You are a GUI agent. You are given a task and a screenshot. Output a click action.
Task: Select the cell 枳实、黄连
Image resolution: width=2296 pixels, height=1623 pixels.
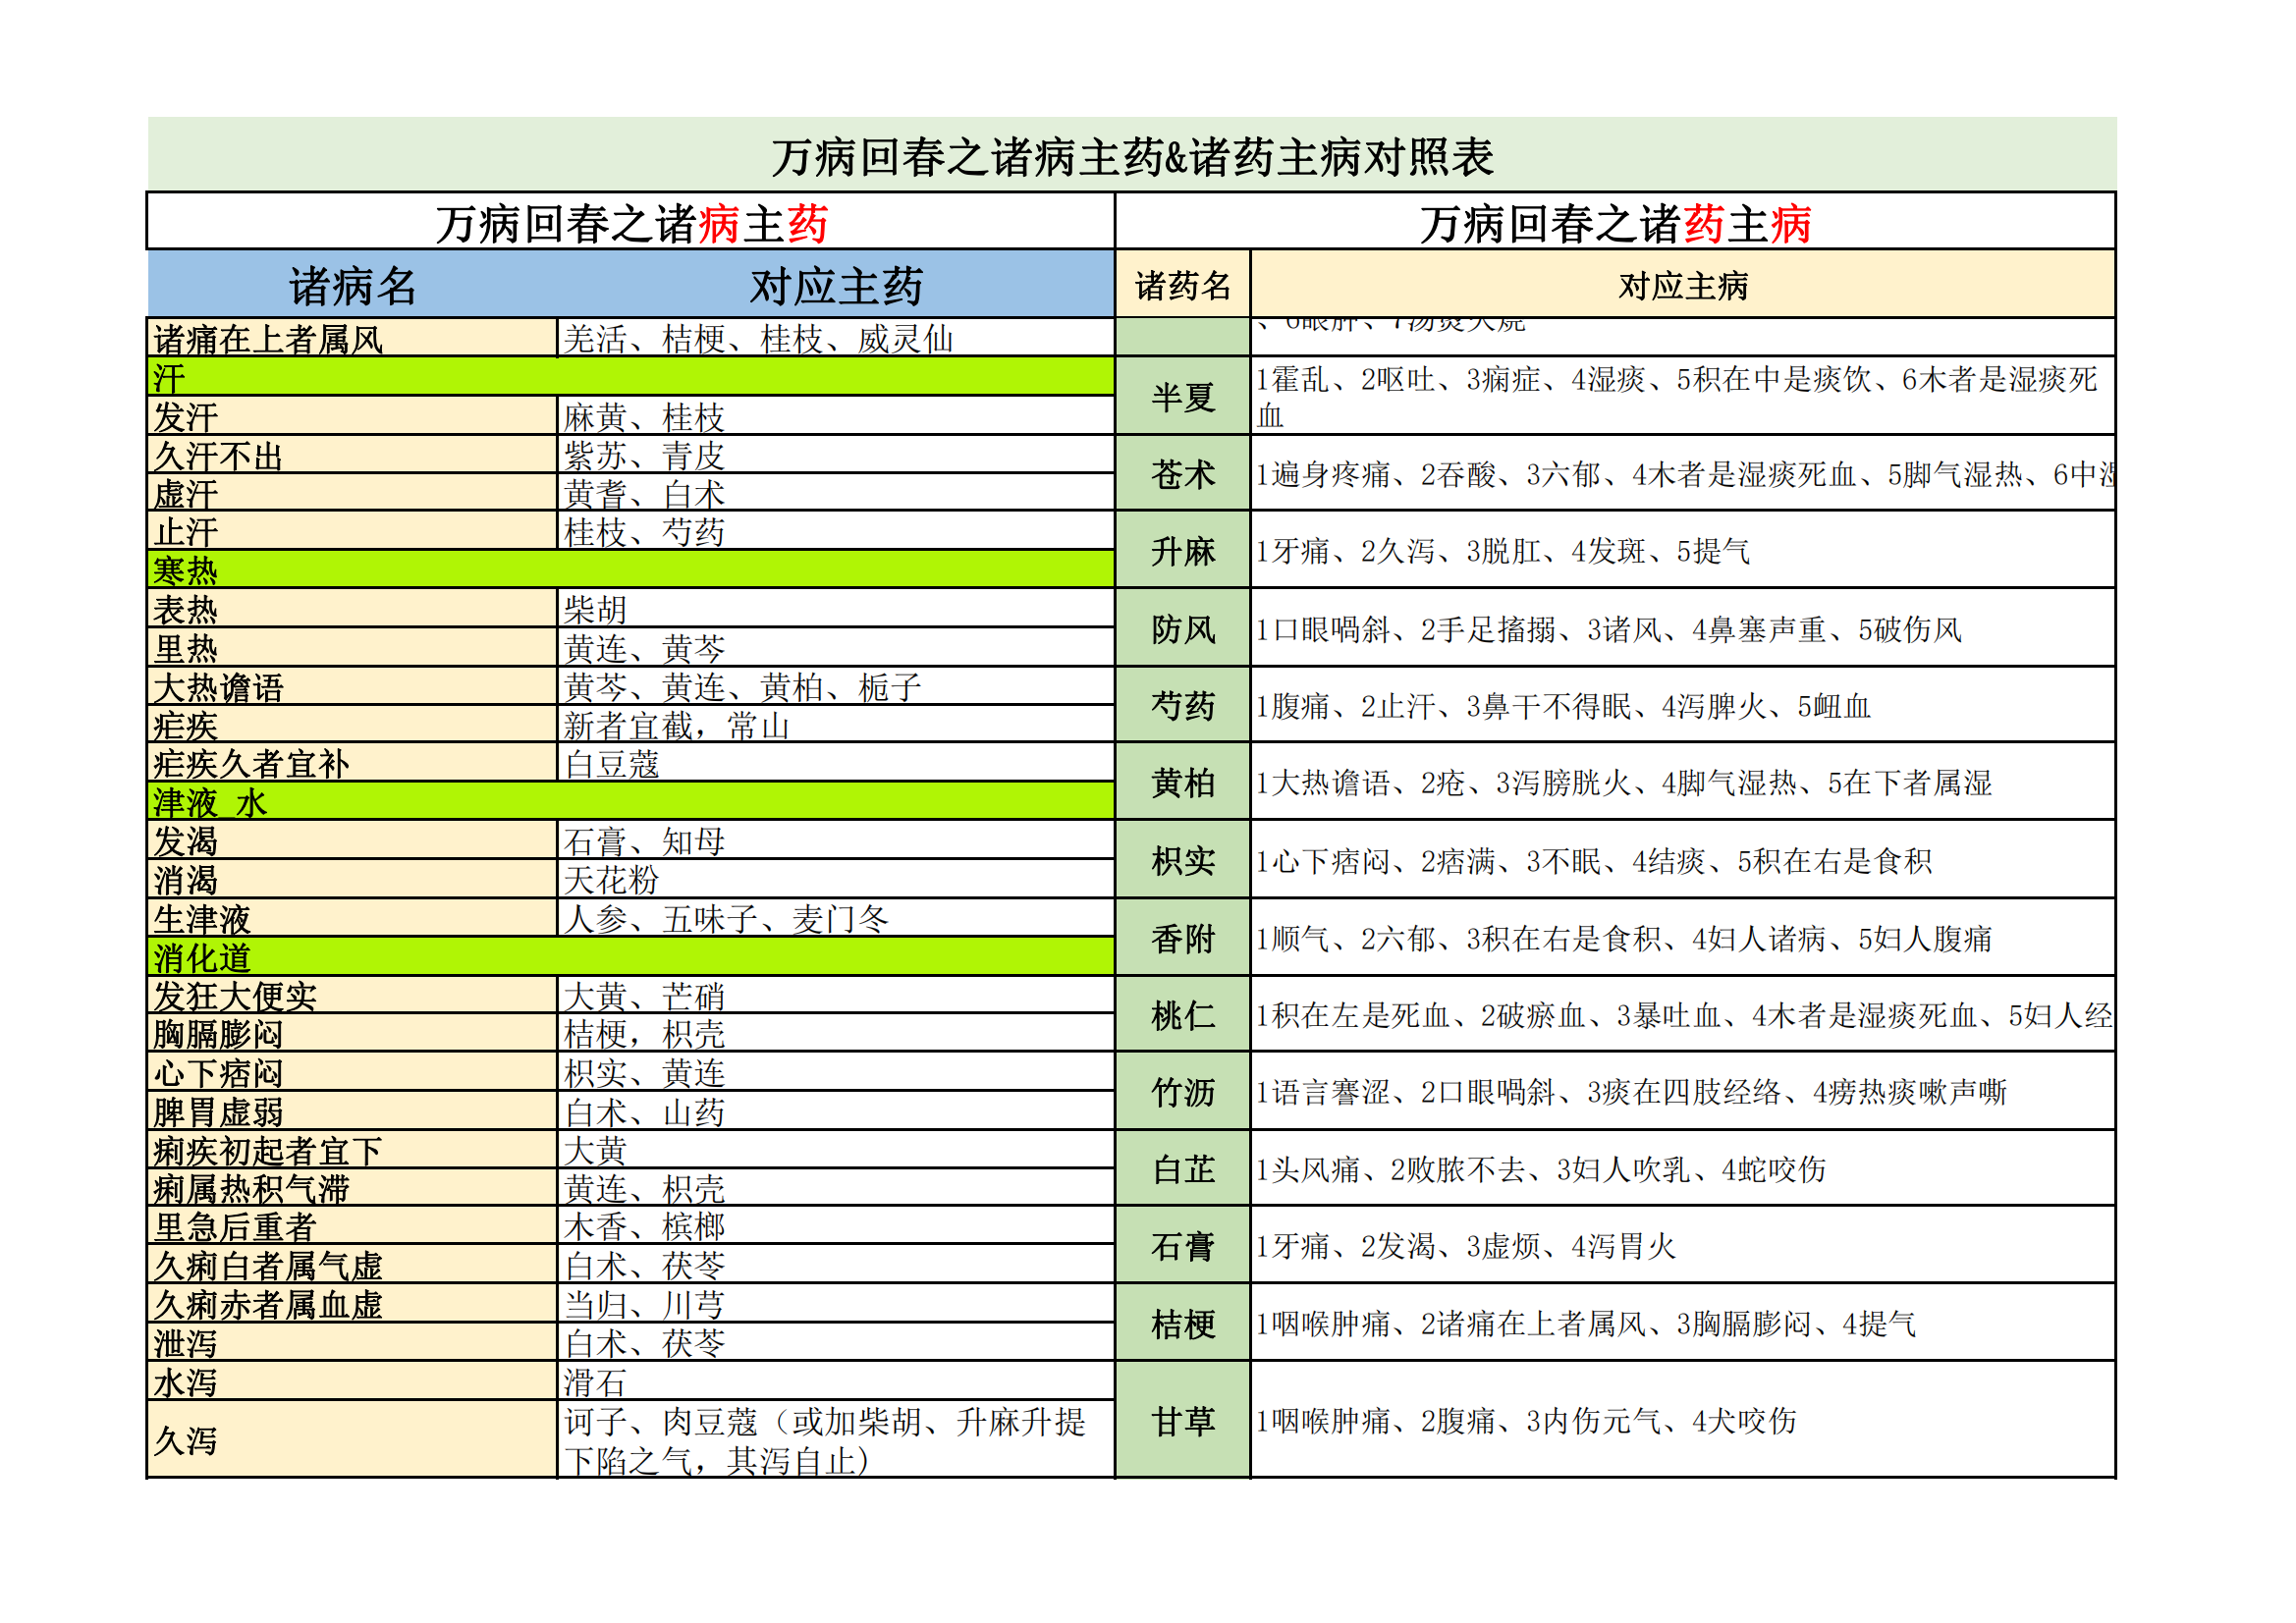click(x=836, y=1073)
